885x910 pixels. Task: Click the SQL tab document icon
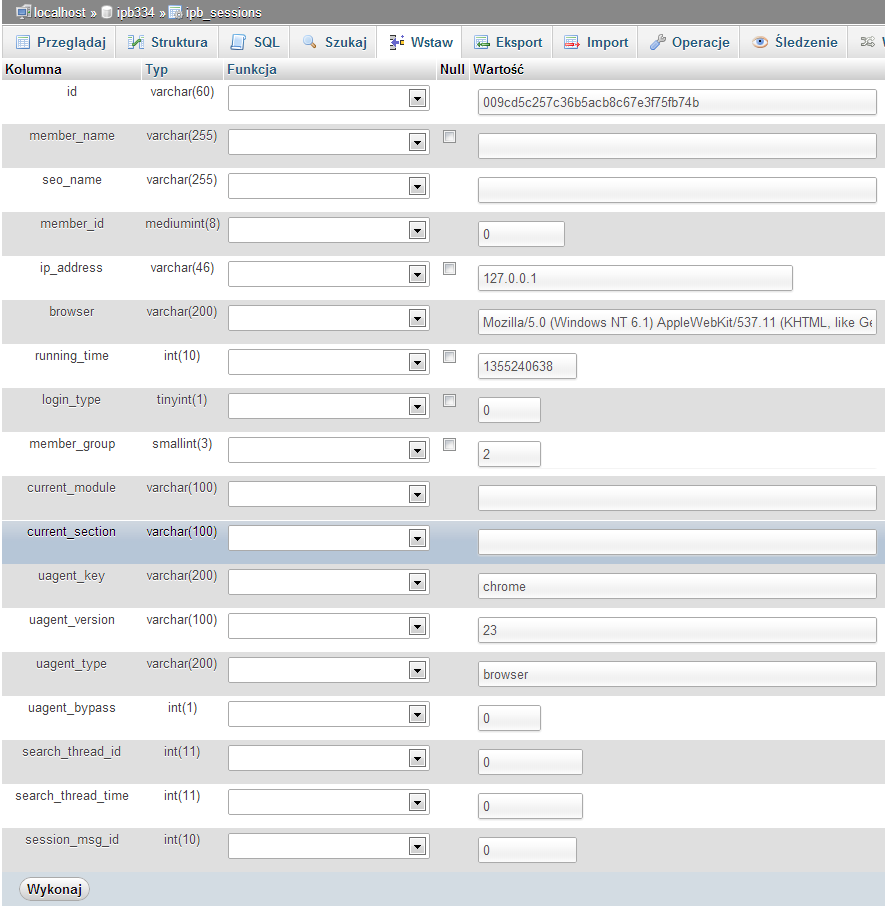[x=238, y=43]
